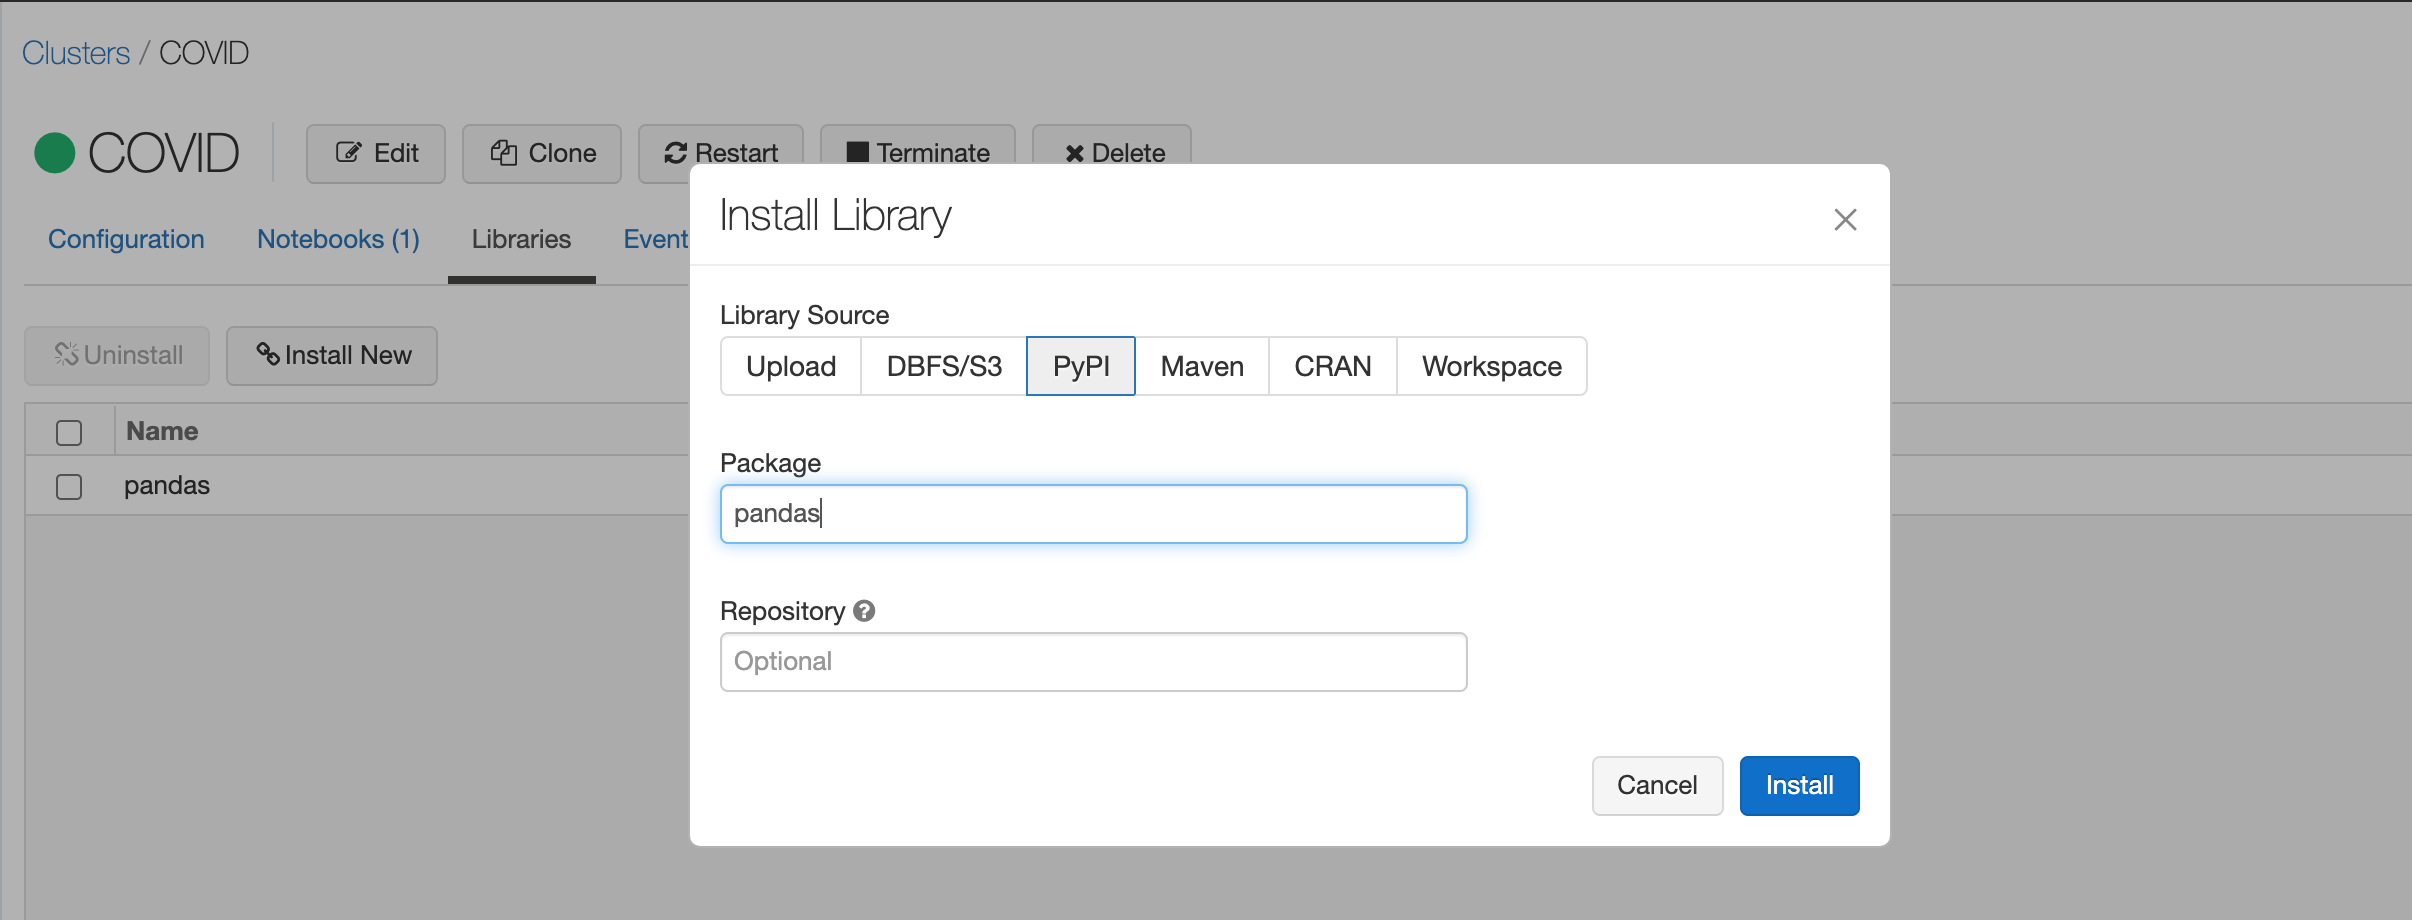2412x920 pixels.
Task: Choose Maven as the library source
Action: (1202, 367)
